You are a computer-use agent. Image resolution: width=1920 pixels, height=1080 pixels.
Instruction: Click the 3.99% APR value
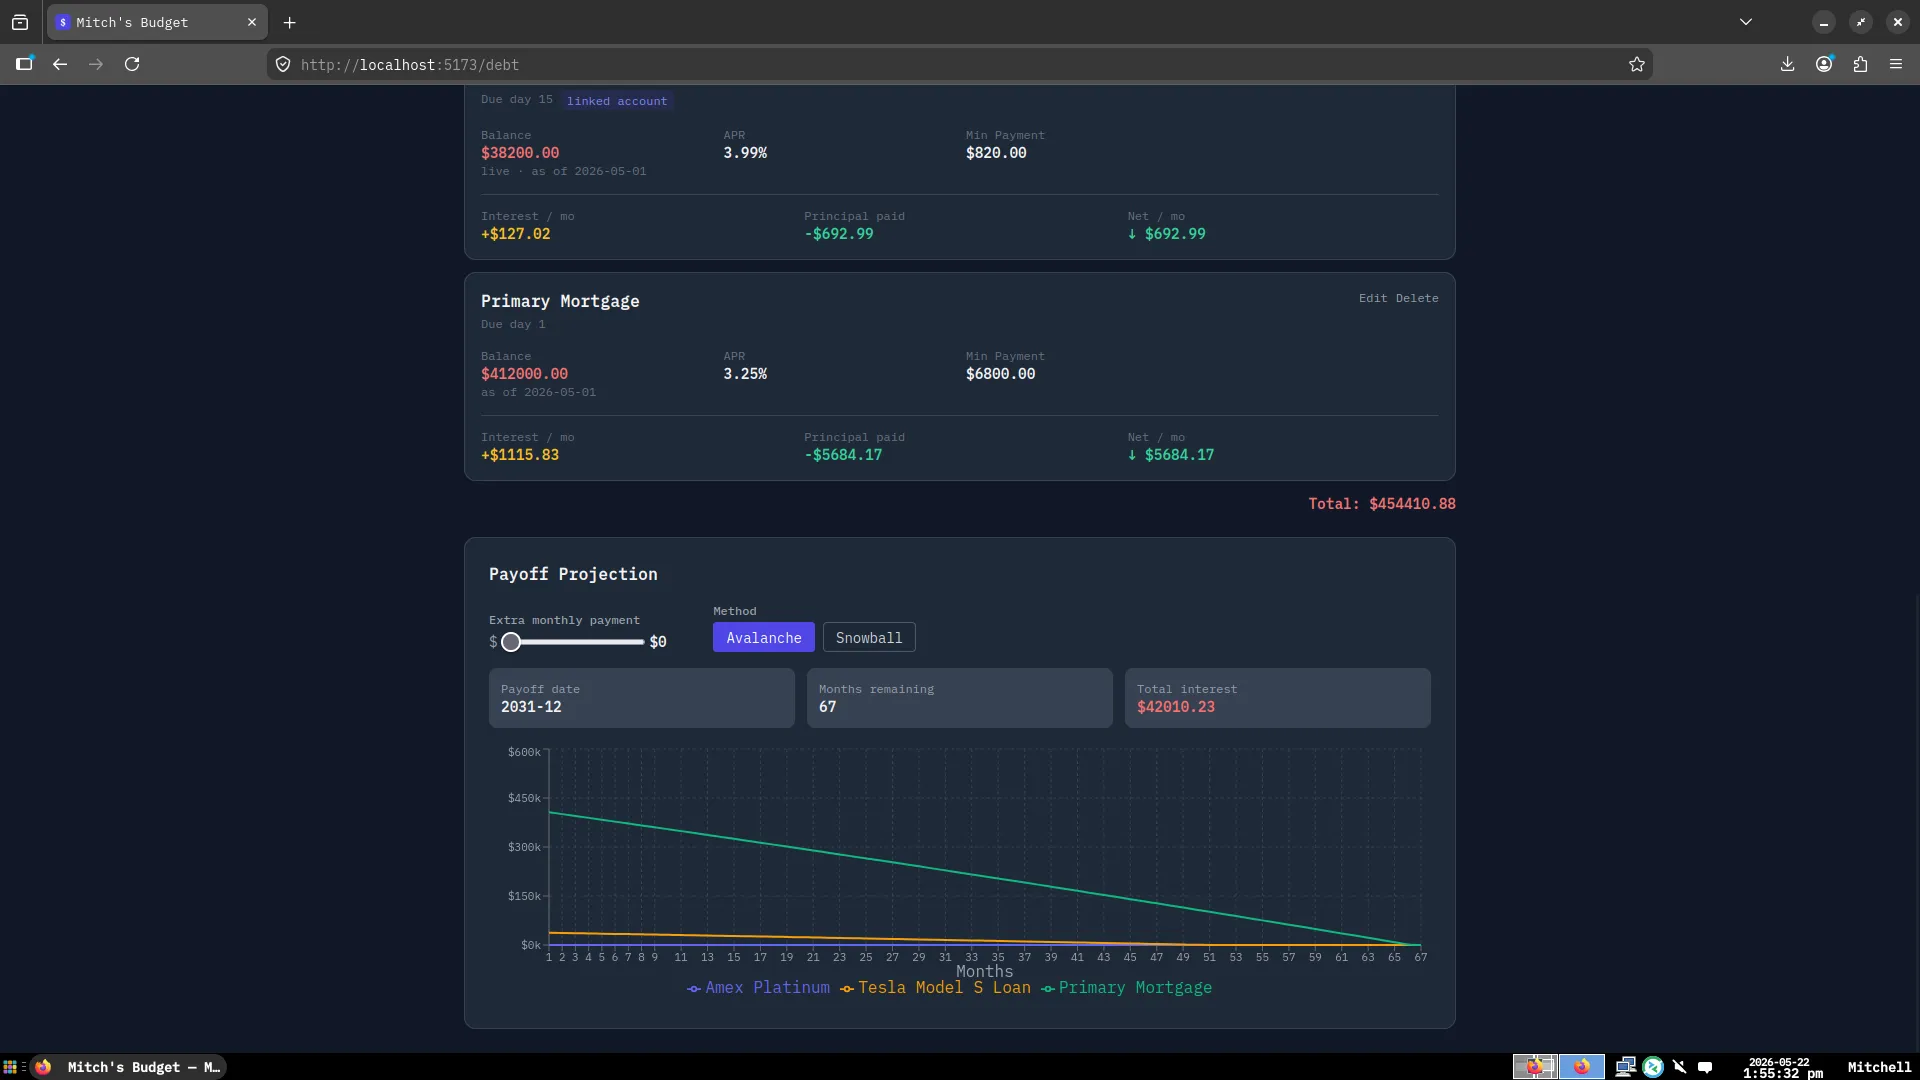pyautogui.click(x=745, y=153)
